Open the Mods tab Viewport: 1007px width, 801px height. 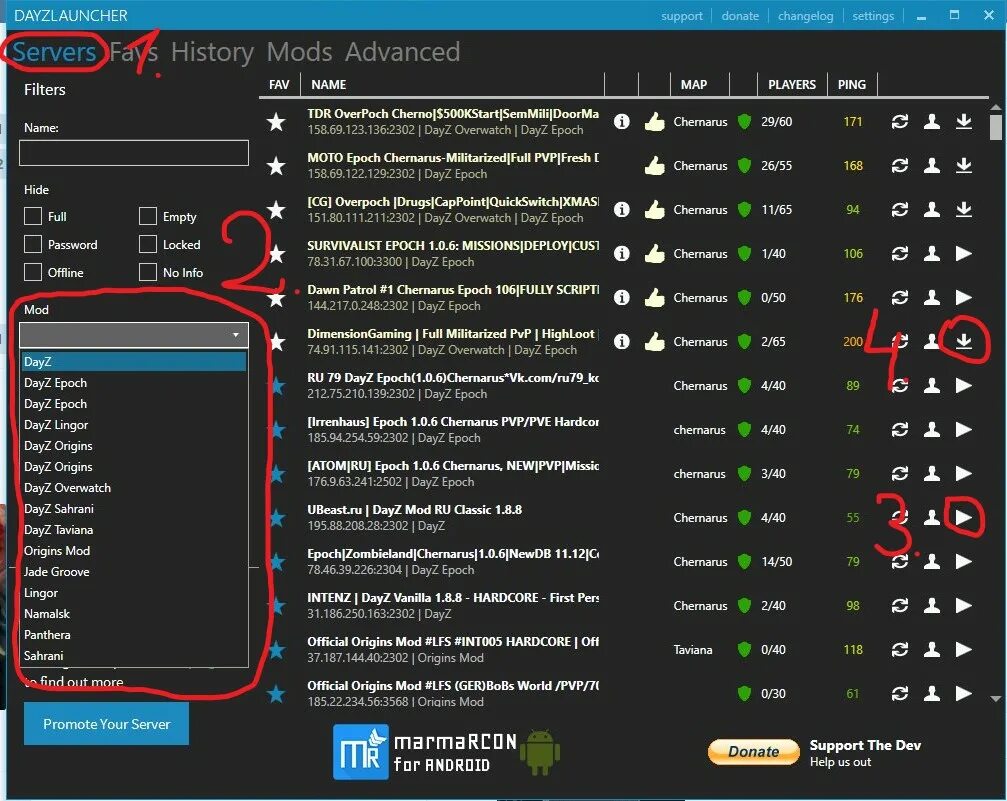(299, 52)
